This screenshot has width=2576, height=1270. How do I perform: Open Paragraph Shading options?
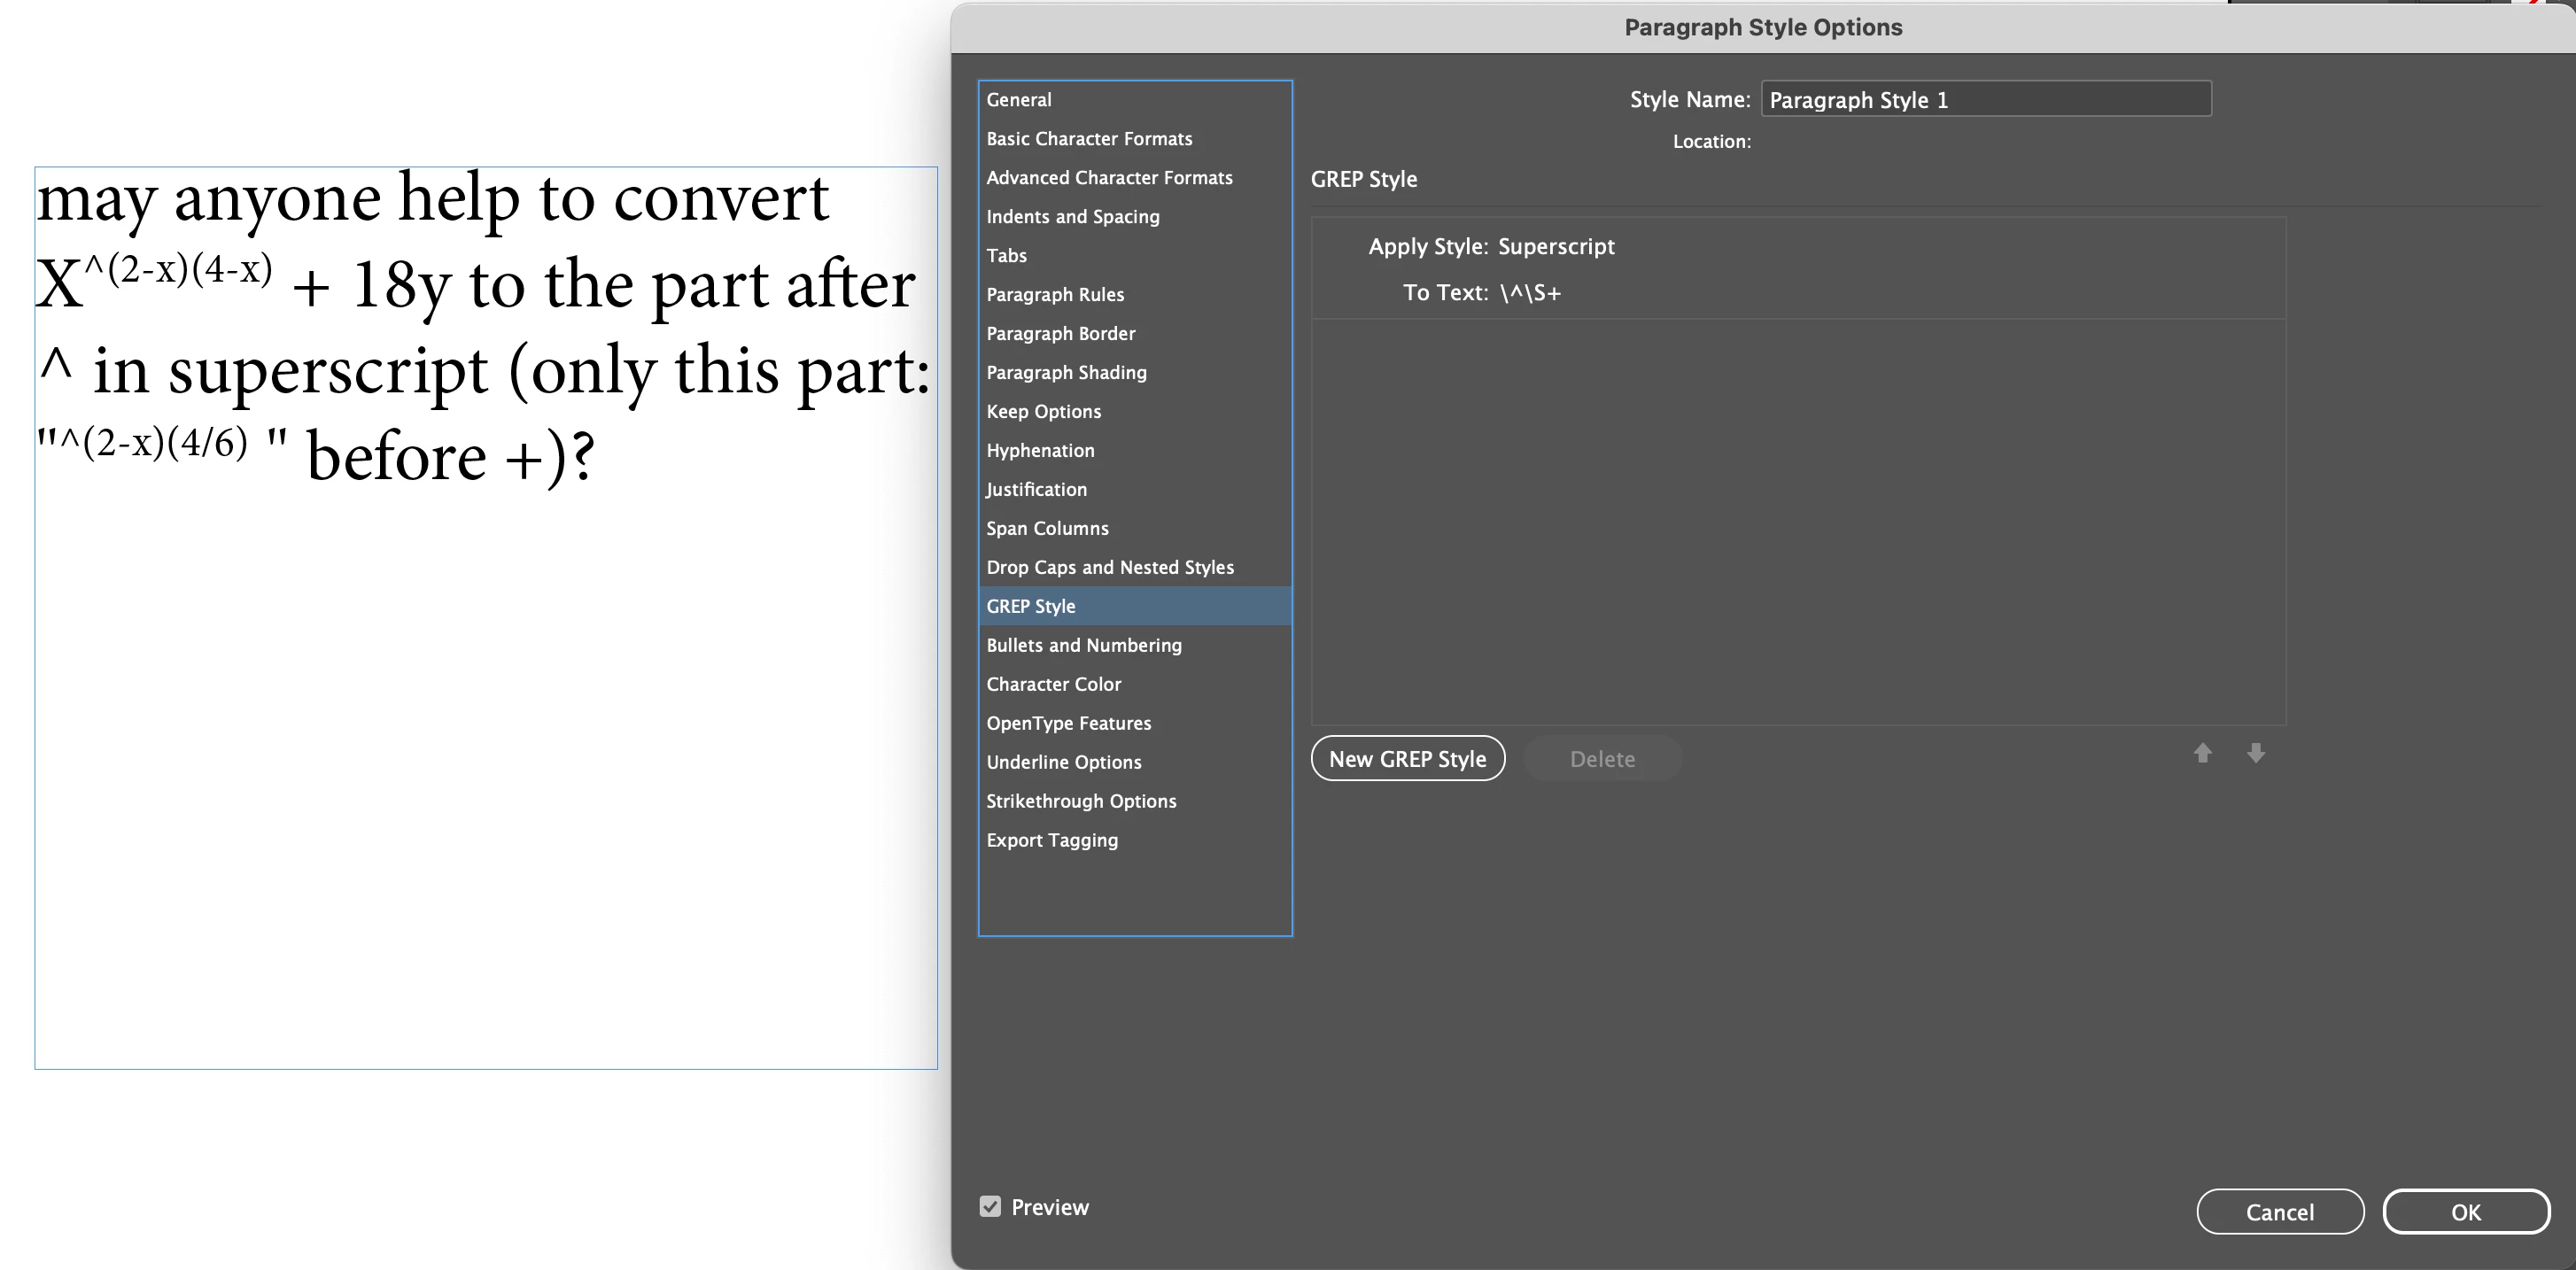[1066, 372]
